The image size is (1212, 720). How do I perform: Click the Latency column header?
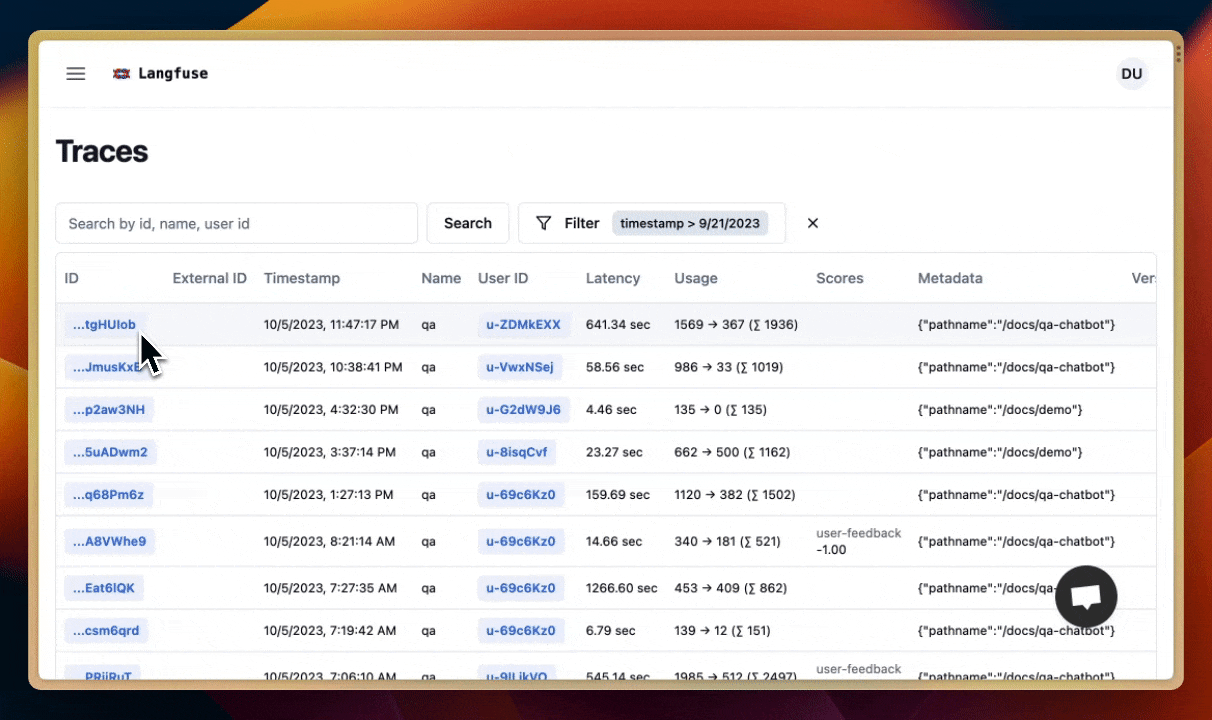tap(613, 278)
